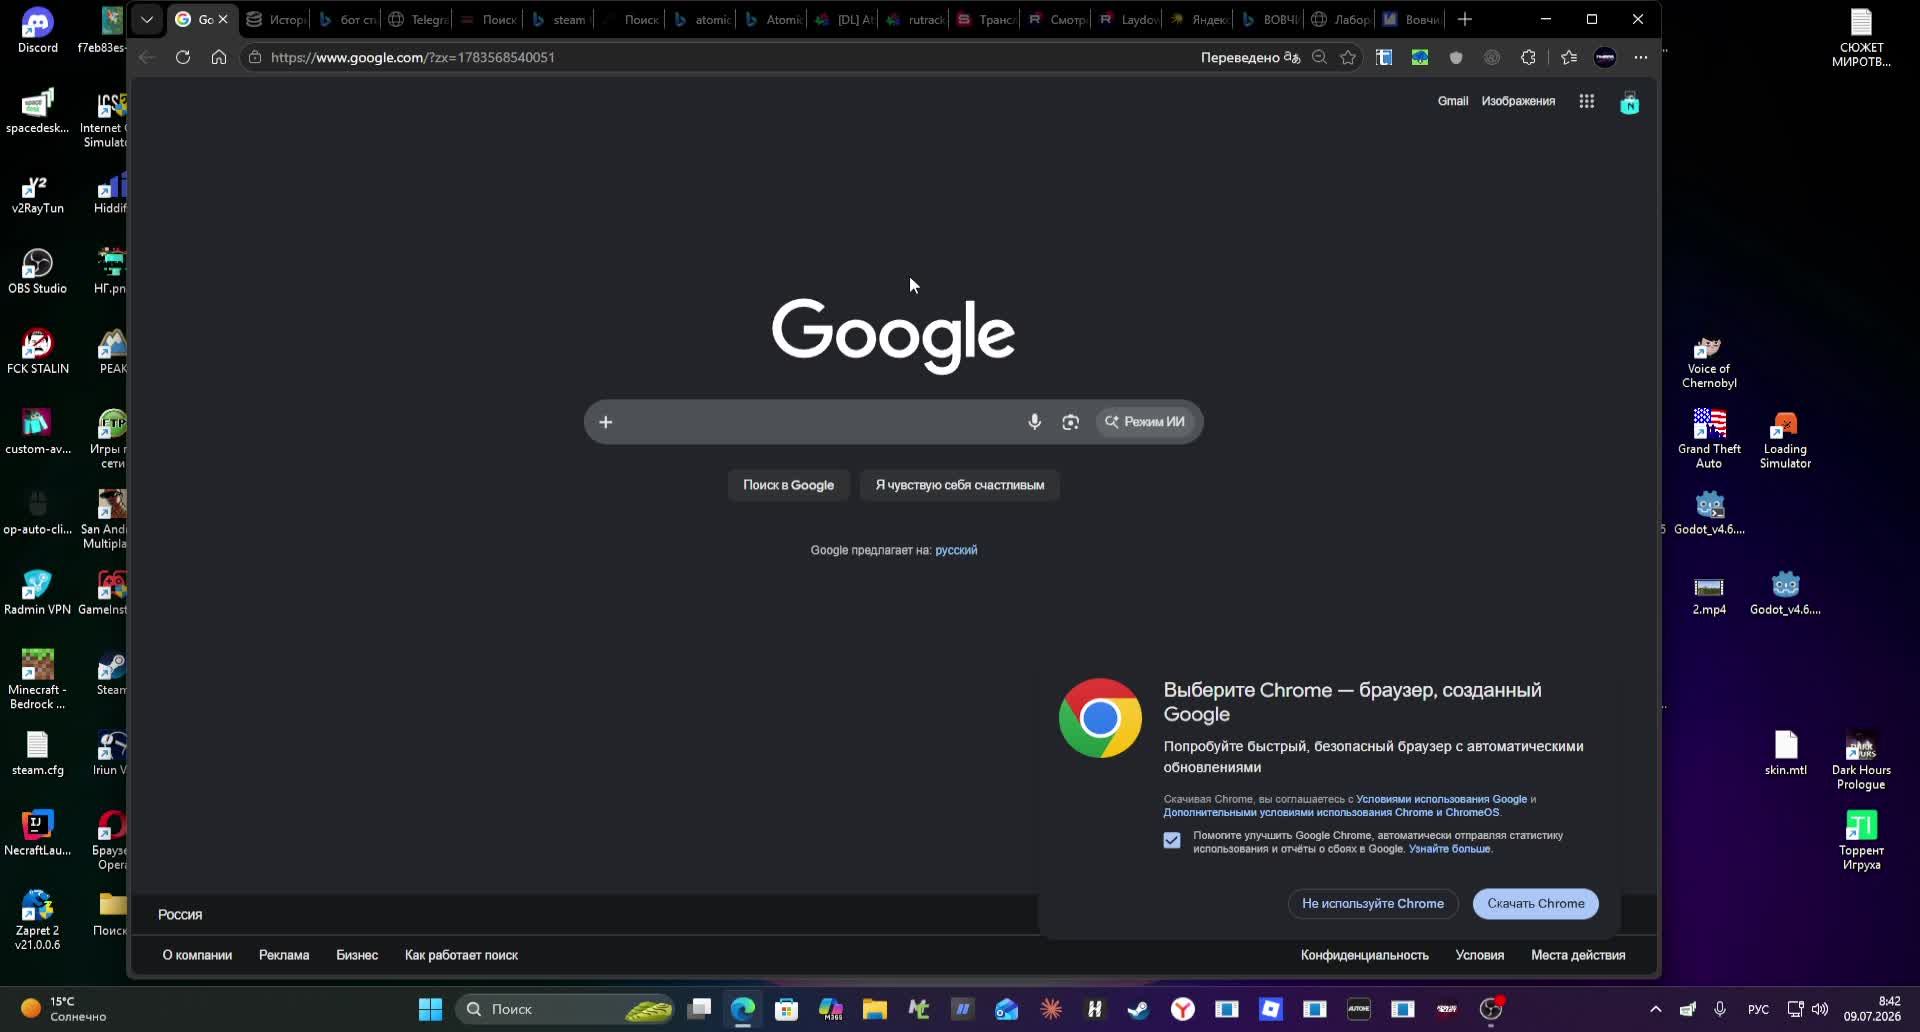Click the Windows Start button
The height and width of the screenshot is (1032, 1920).
pos(430,1009)
